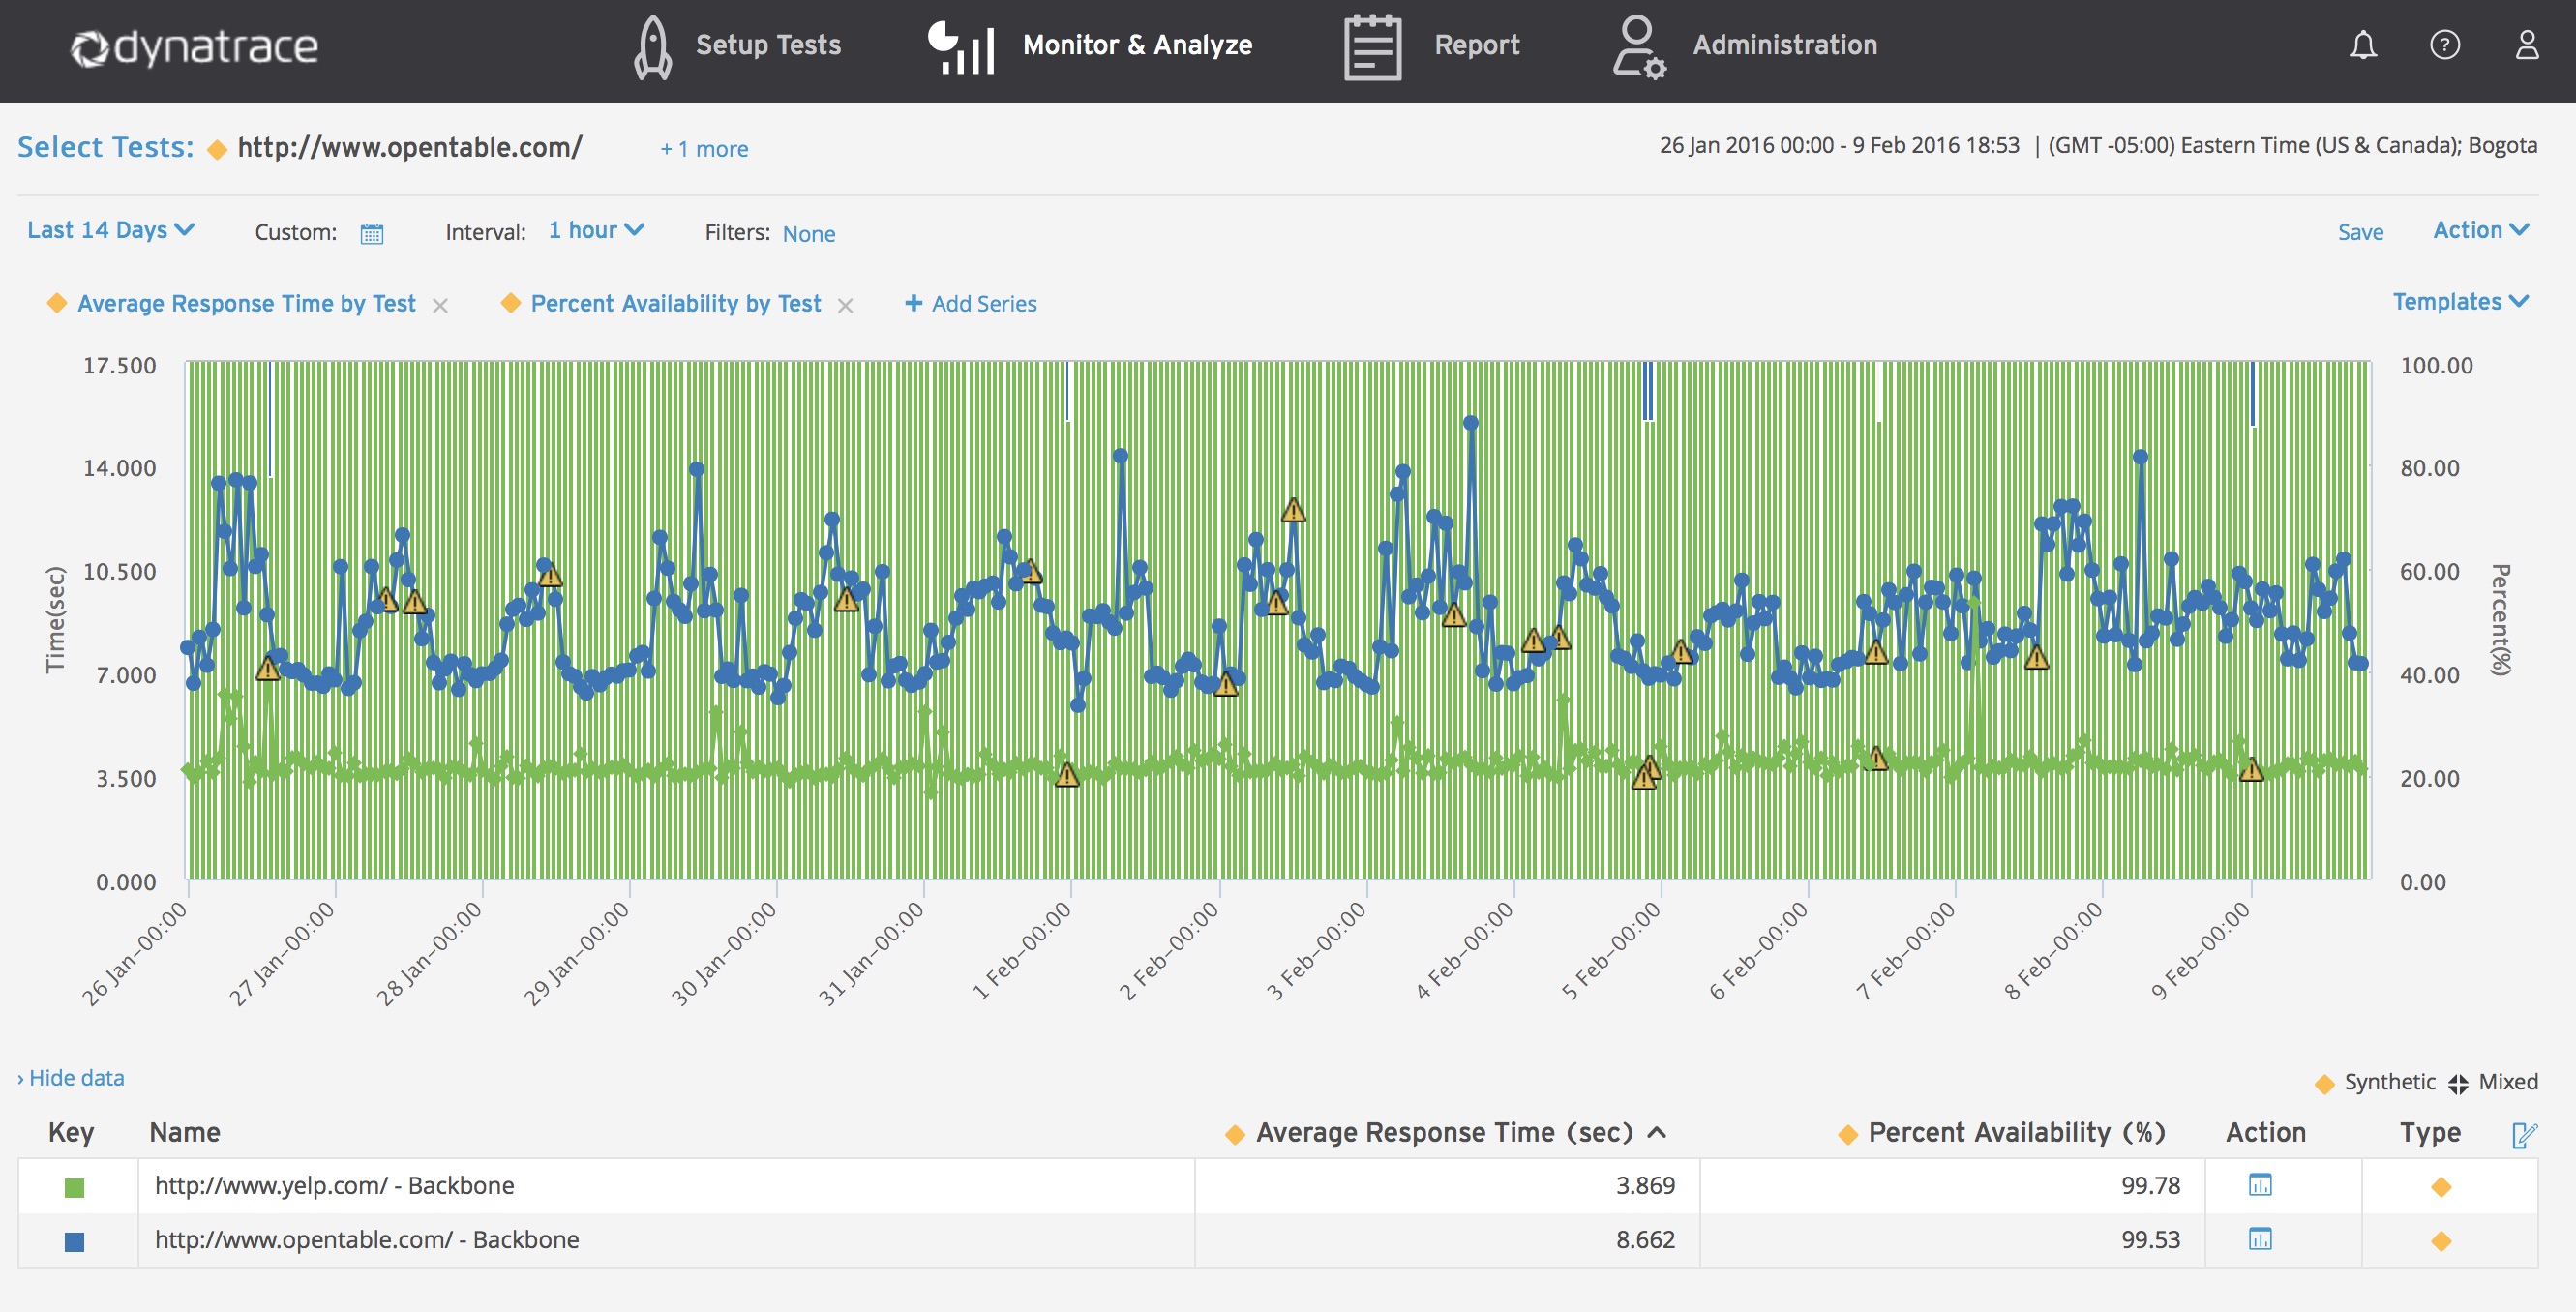Click the Report notepad icon
Screen dimensions: 2576x1312
coord(1372,47)
